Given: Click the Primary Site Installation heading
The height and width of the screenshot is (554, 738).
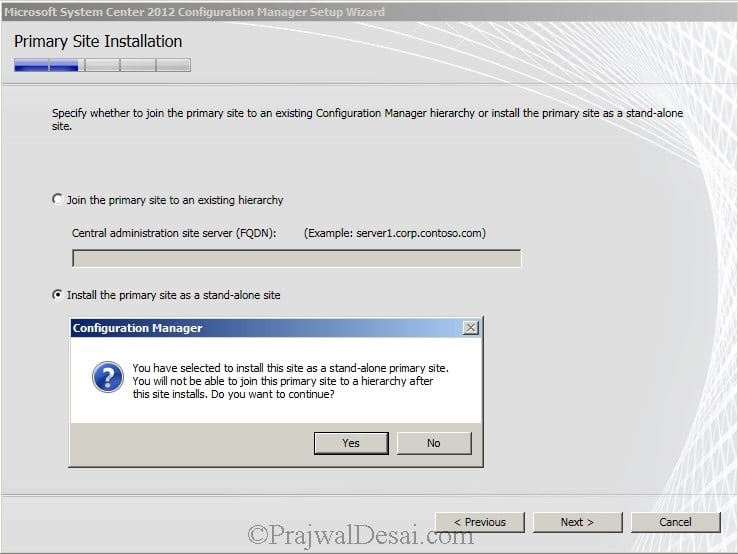Looking at the screenshot, I should 98,41.
